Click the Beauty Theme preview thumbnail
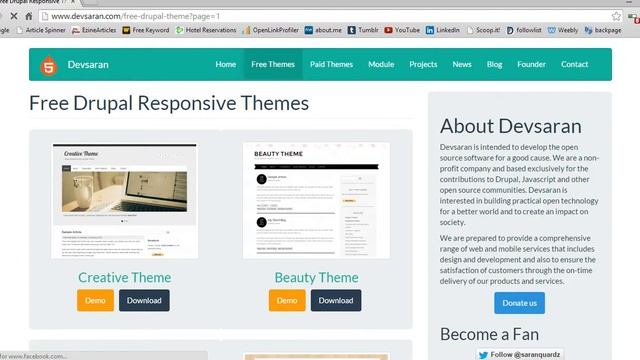The image size is (640, 360). click(316, 201)
